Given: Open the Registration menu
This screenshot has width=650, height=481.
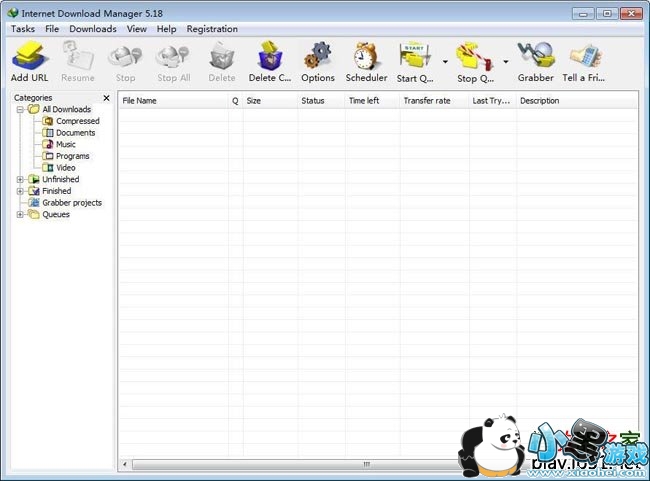Looking at the screenshot, I should [212, 29].
